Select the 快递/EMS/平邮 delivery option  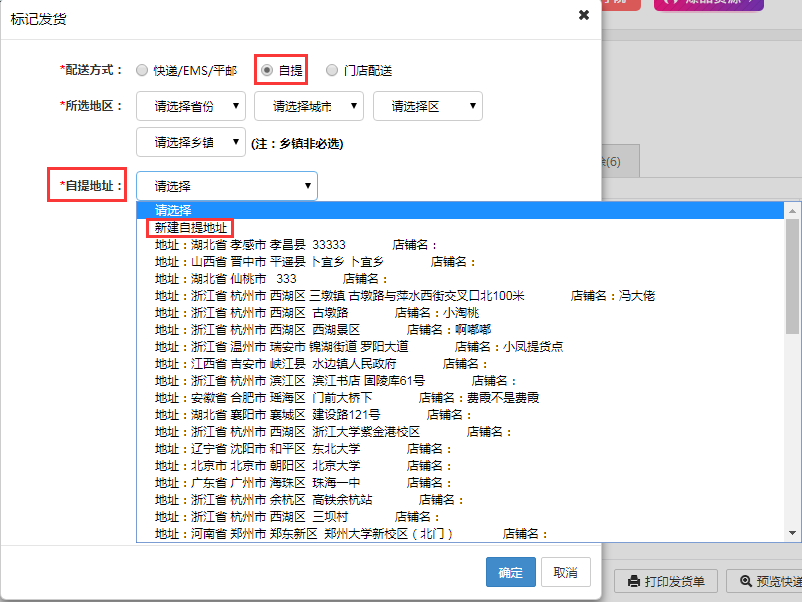click(142, 71)
